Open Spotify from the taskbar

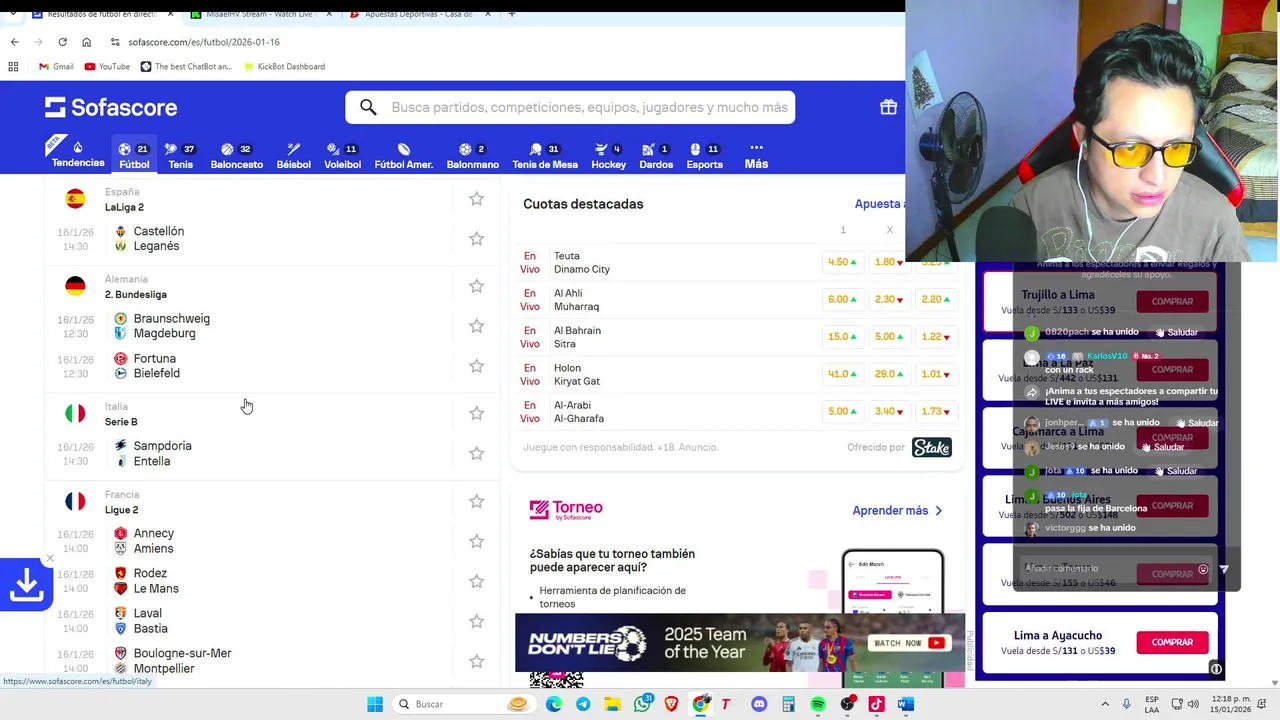(817, 704)
